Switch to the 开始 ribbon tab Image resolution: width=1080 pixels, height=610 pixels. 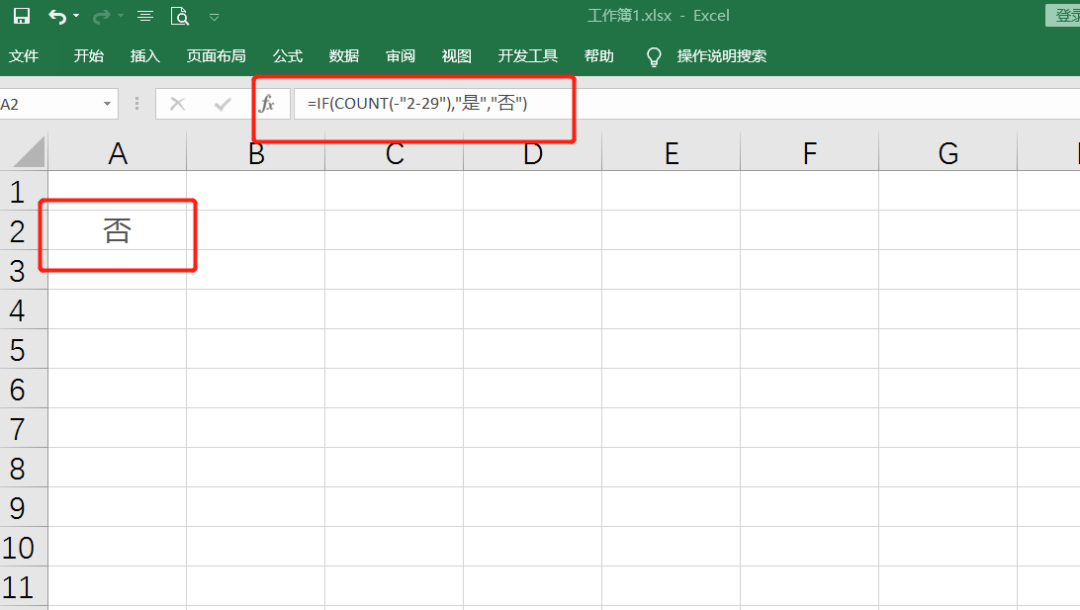point(88,56)
